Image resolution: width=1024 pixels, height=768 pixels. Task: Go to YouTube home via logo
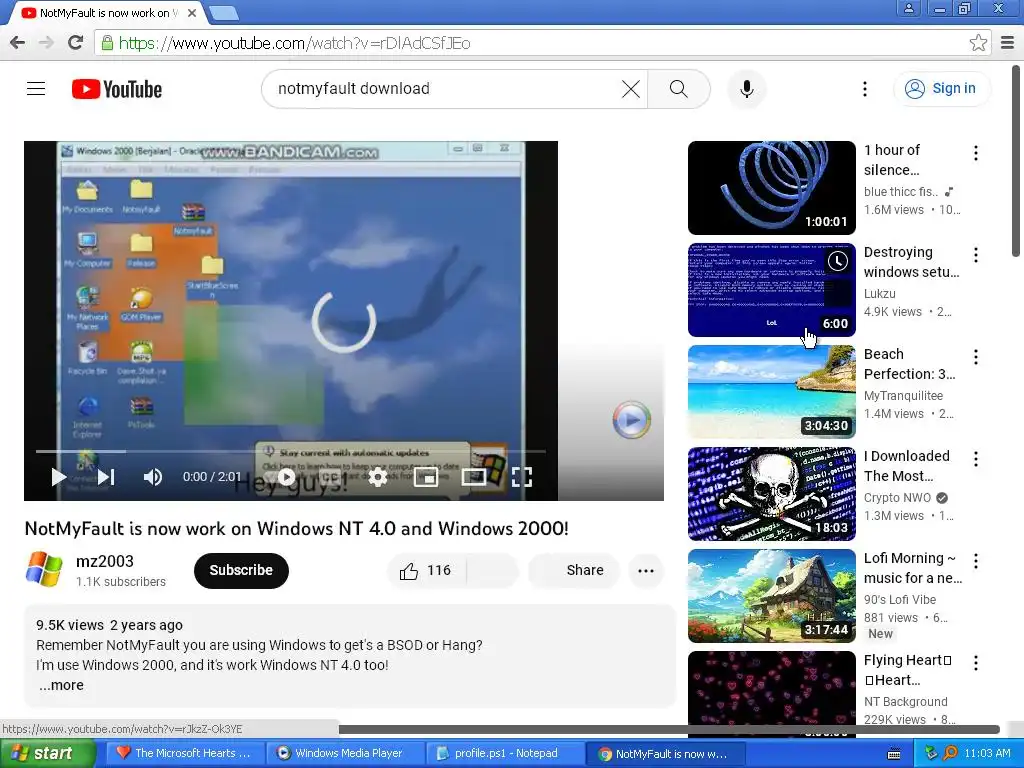coord(117,89)
